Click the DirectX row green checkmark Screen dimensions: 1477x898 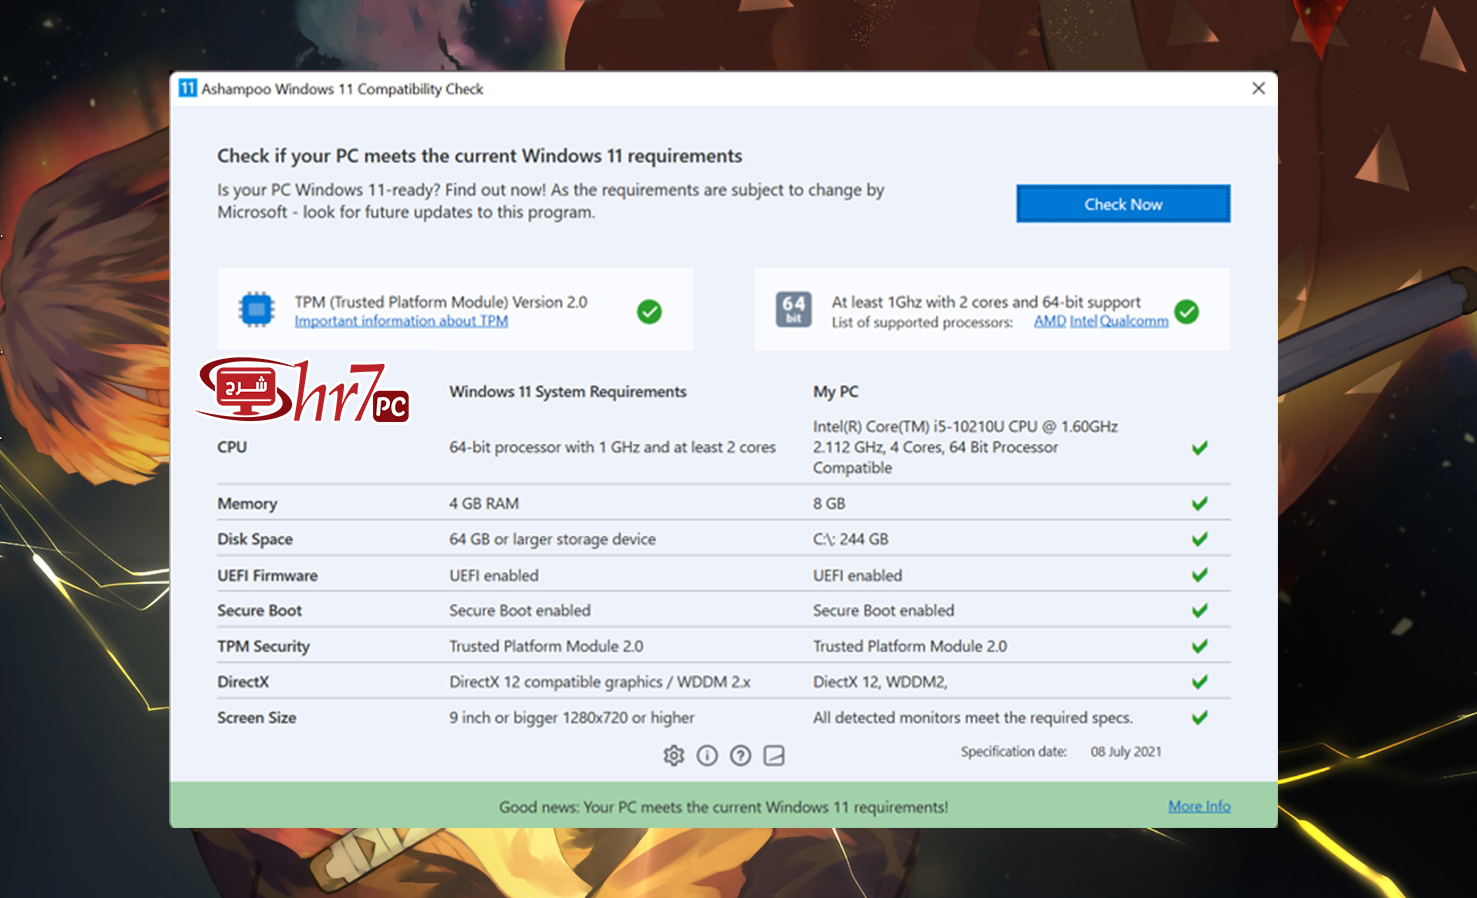(1200, 682)
